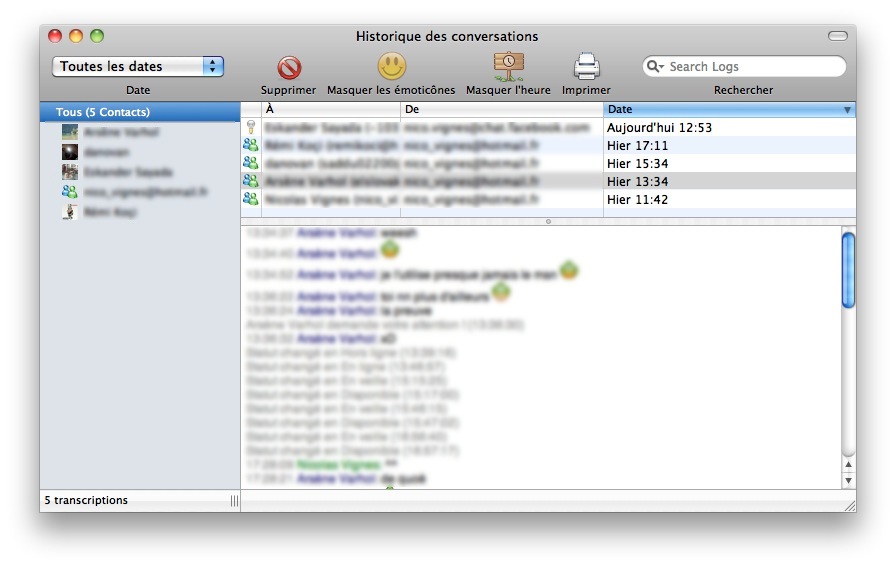Screen dimensions: 896x567
Task: Sort by the À column header
Action: click(330, 109)
